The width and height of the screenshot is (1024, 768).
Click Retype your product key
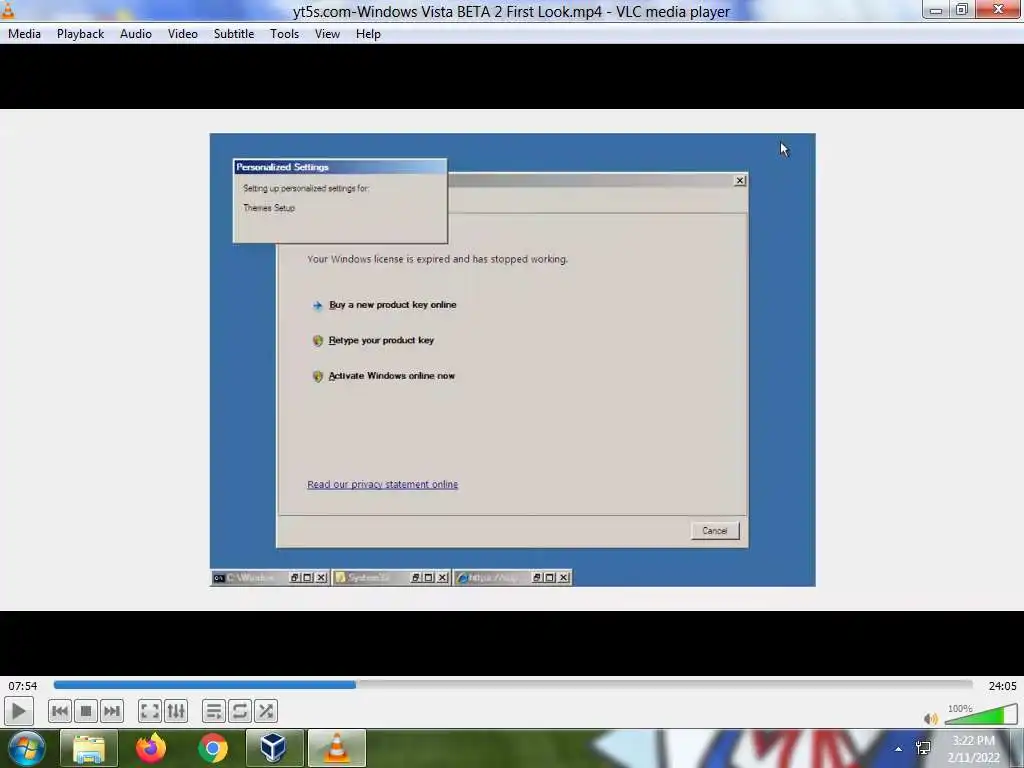(381, 340)
